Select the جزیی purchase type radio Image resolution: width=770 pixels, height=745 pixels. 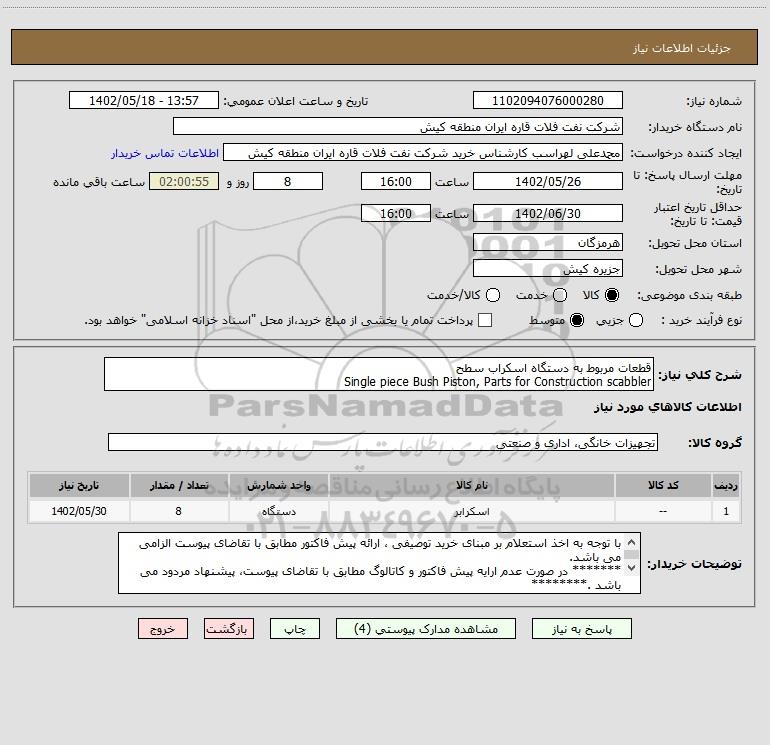636,320
